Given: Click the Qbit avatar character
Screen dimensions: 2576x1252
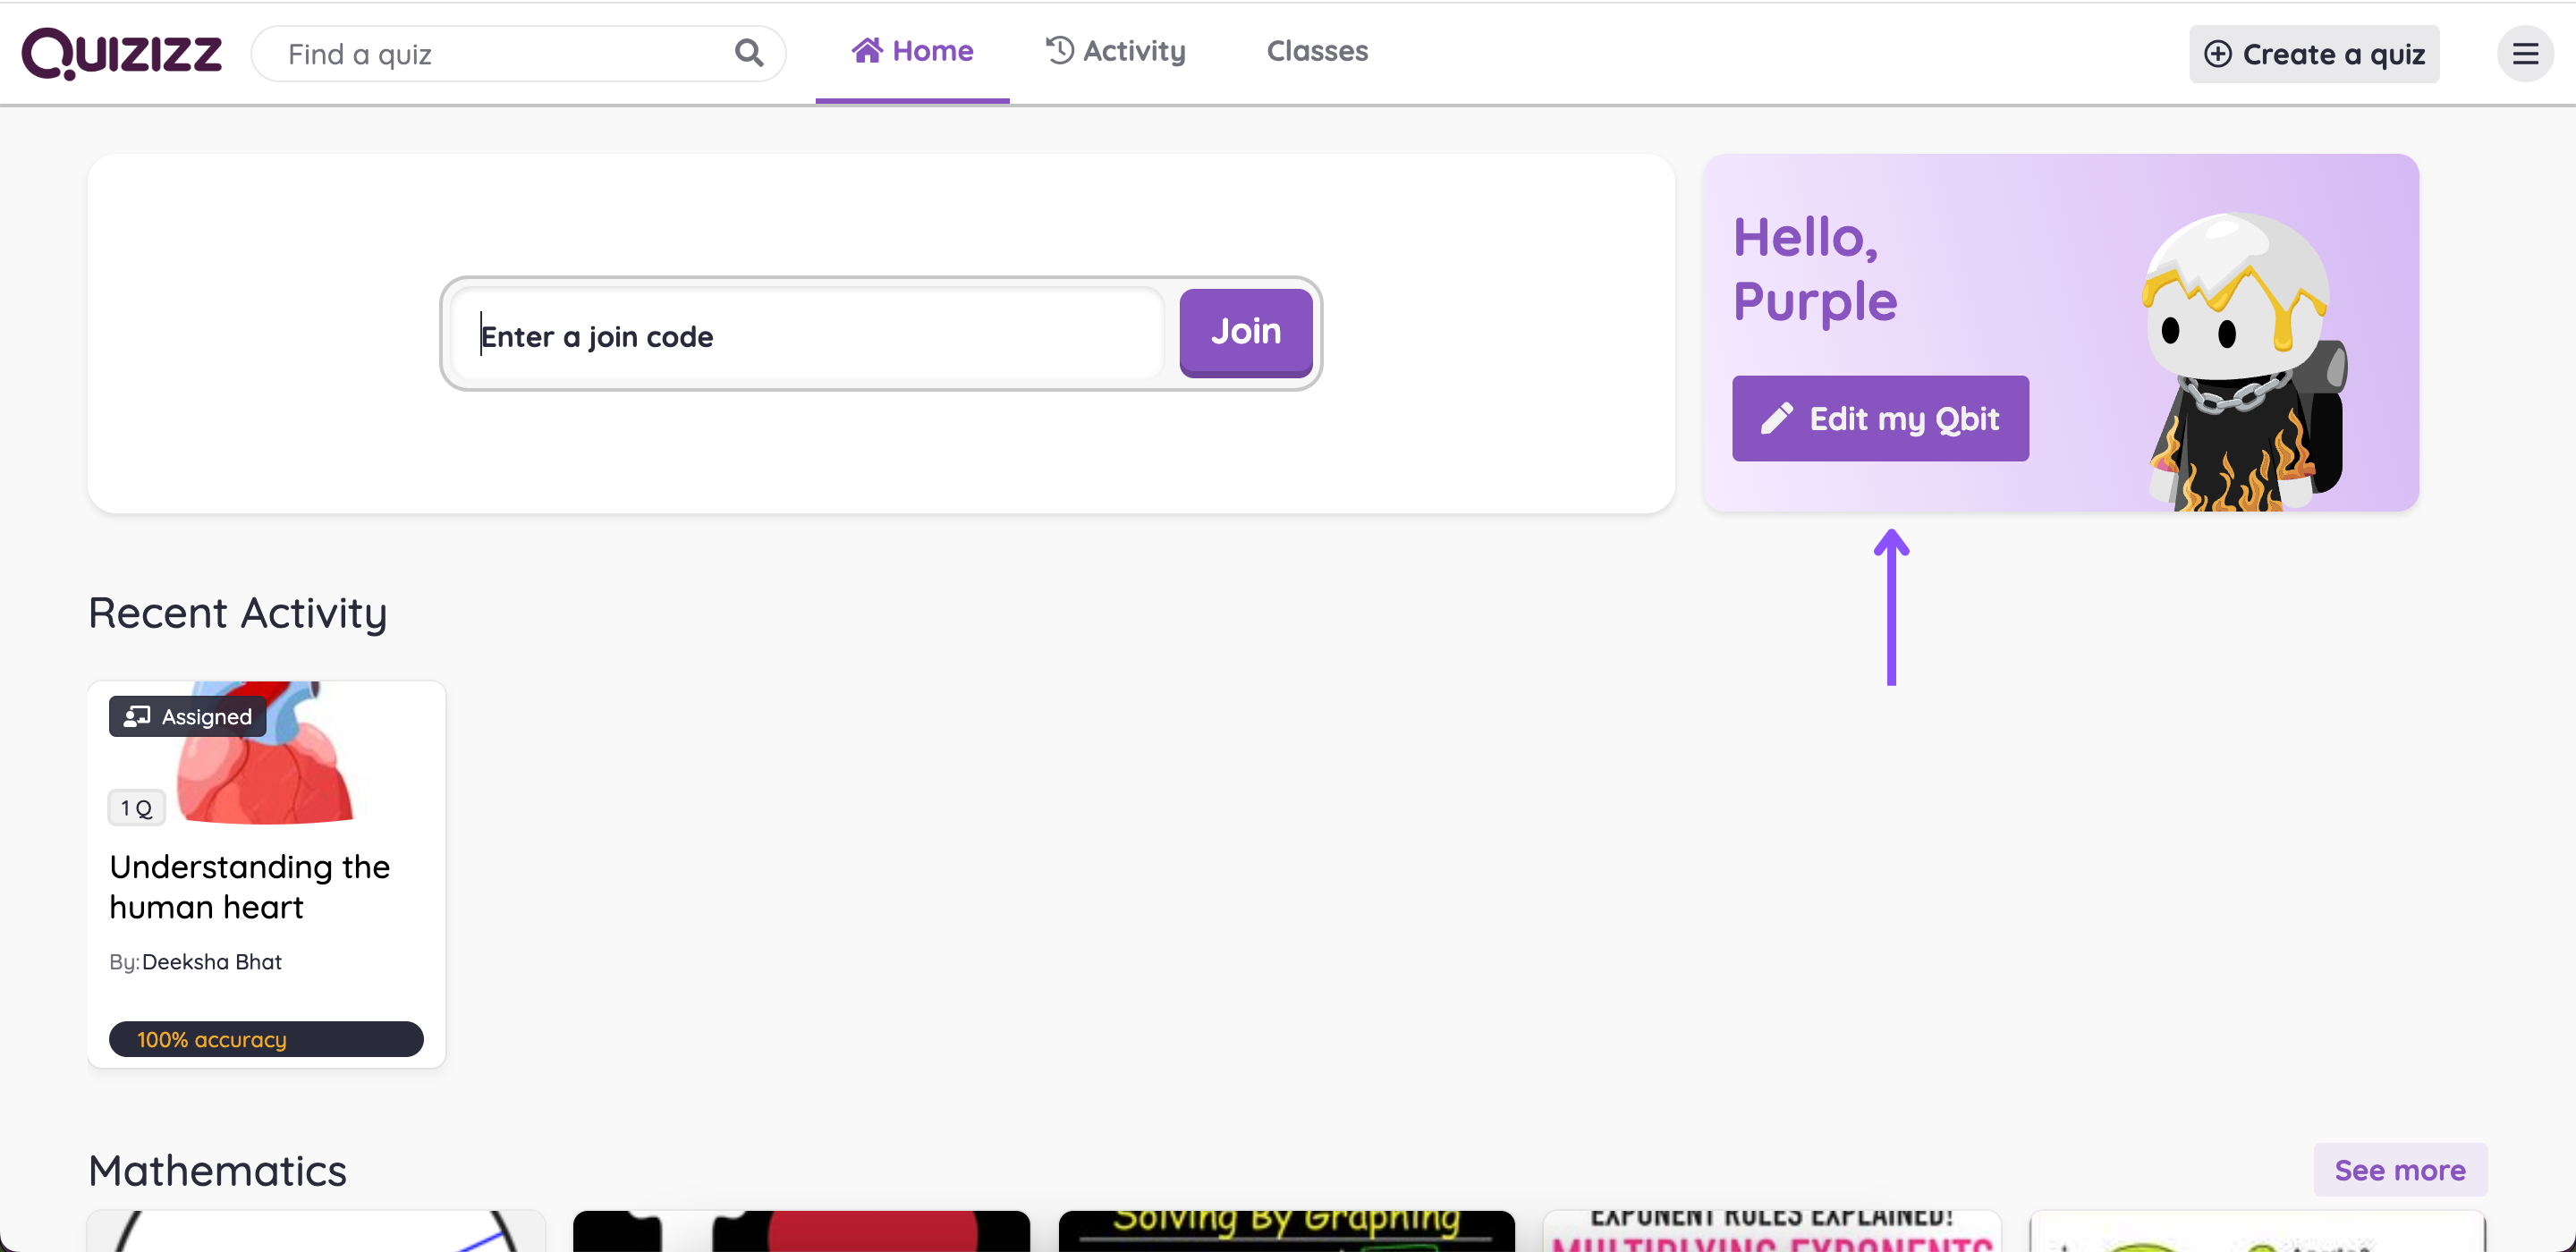Looking at the screenshot, I should pos(2244,362).
